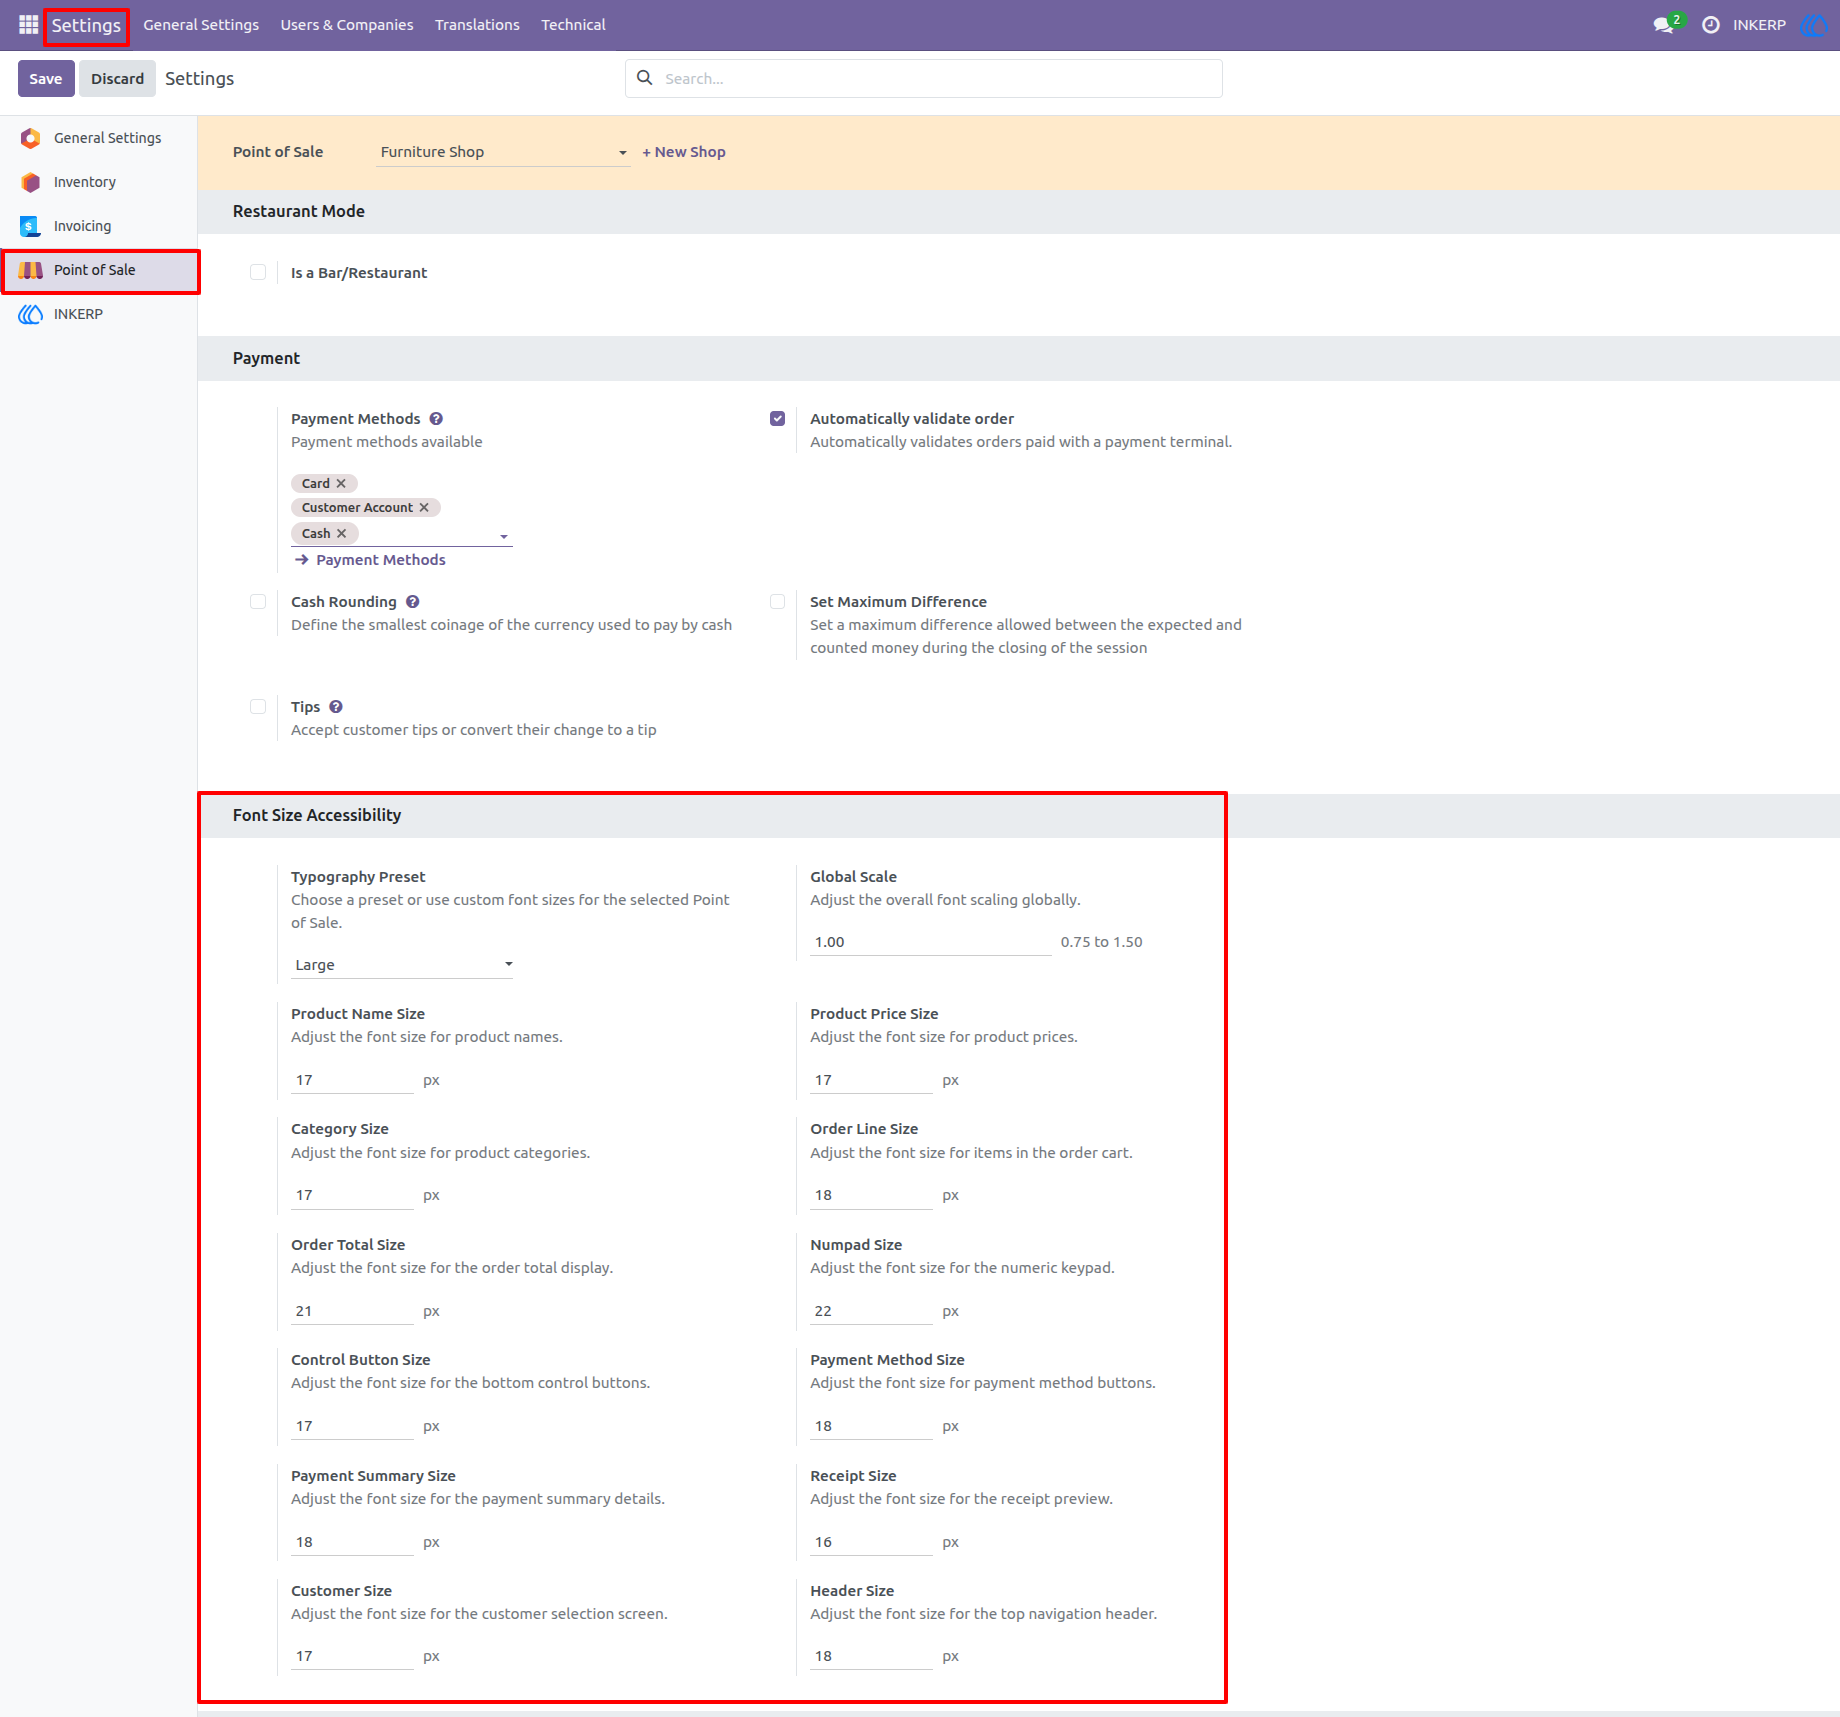Open Users & Companies menu
Screen dimensions: 1840x1717
click(347, 24)
